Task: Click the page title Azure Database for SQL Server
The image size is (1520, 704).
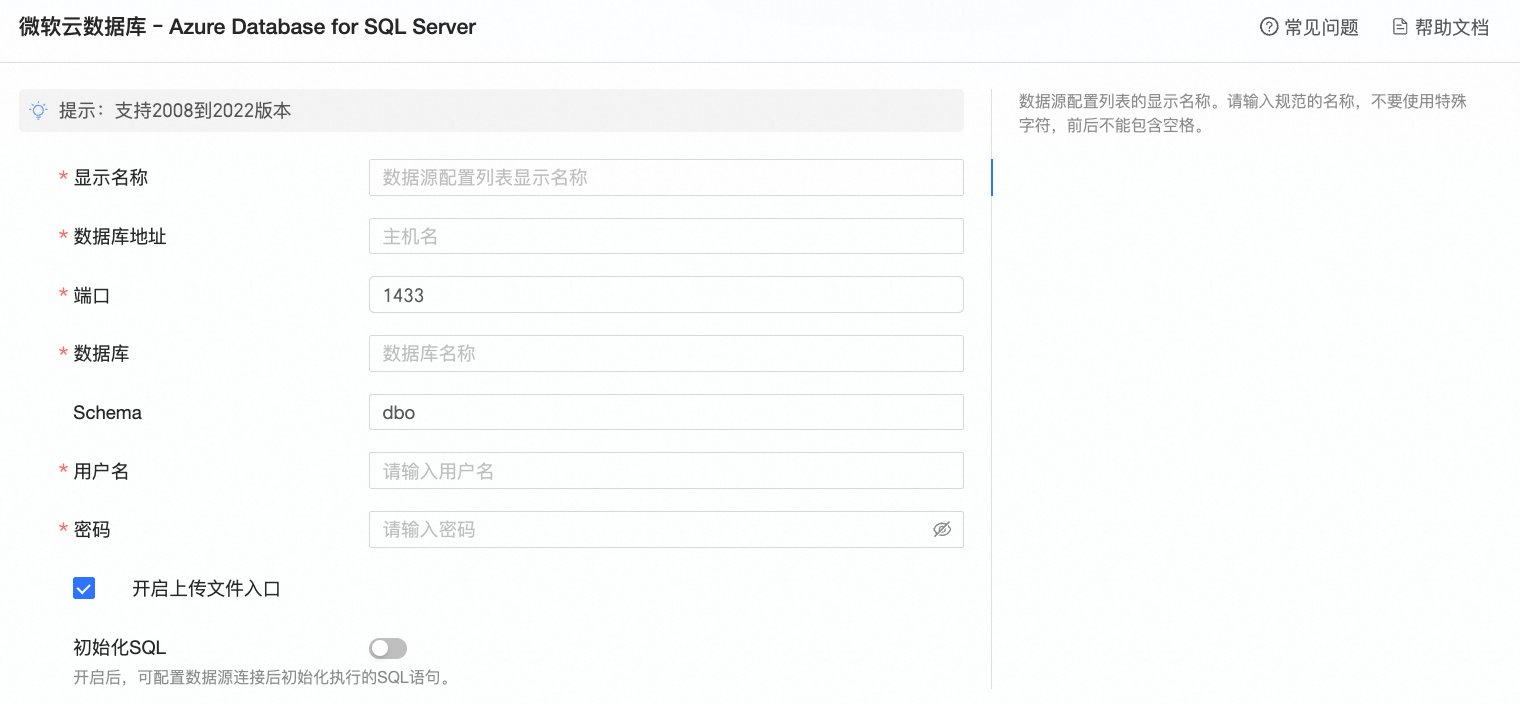Action: 322,27
